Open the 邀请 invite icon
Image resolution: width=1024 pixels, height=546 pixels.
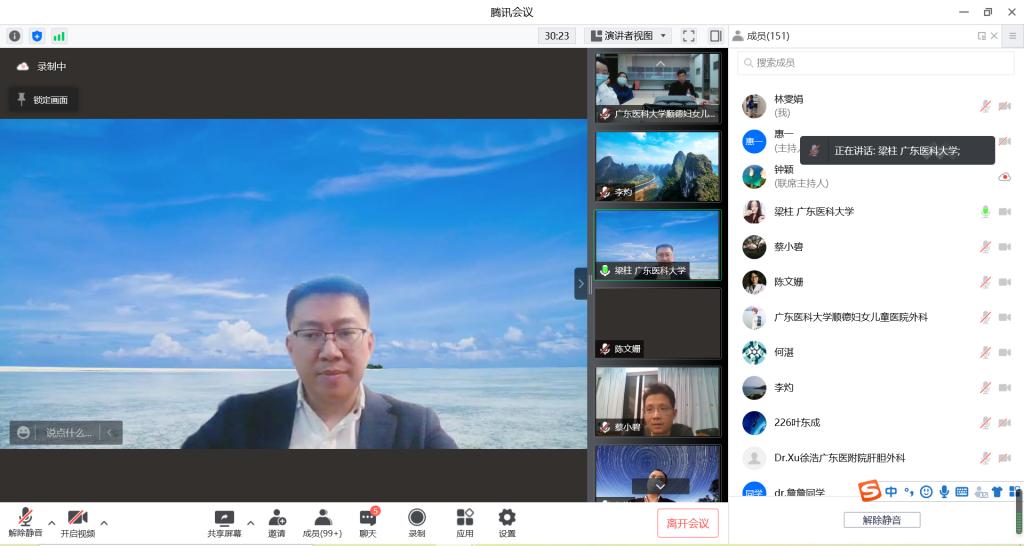(276, 518)
